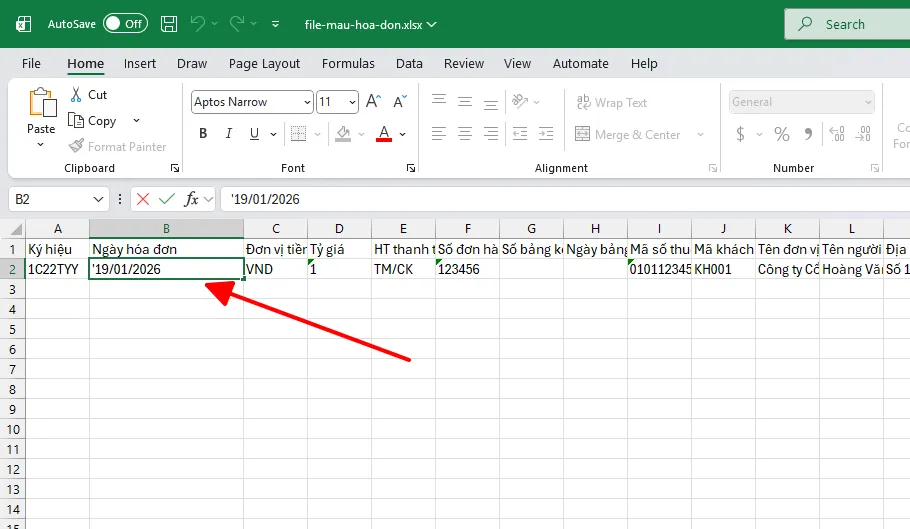Toggle Wrap Text
910x529 pixels.
tap(612, 103)
